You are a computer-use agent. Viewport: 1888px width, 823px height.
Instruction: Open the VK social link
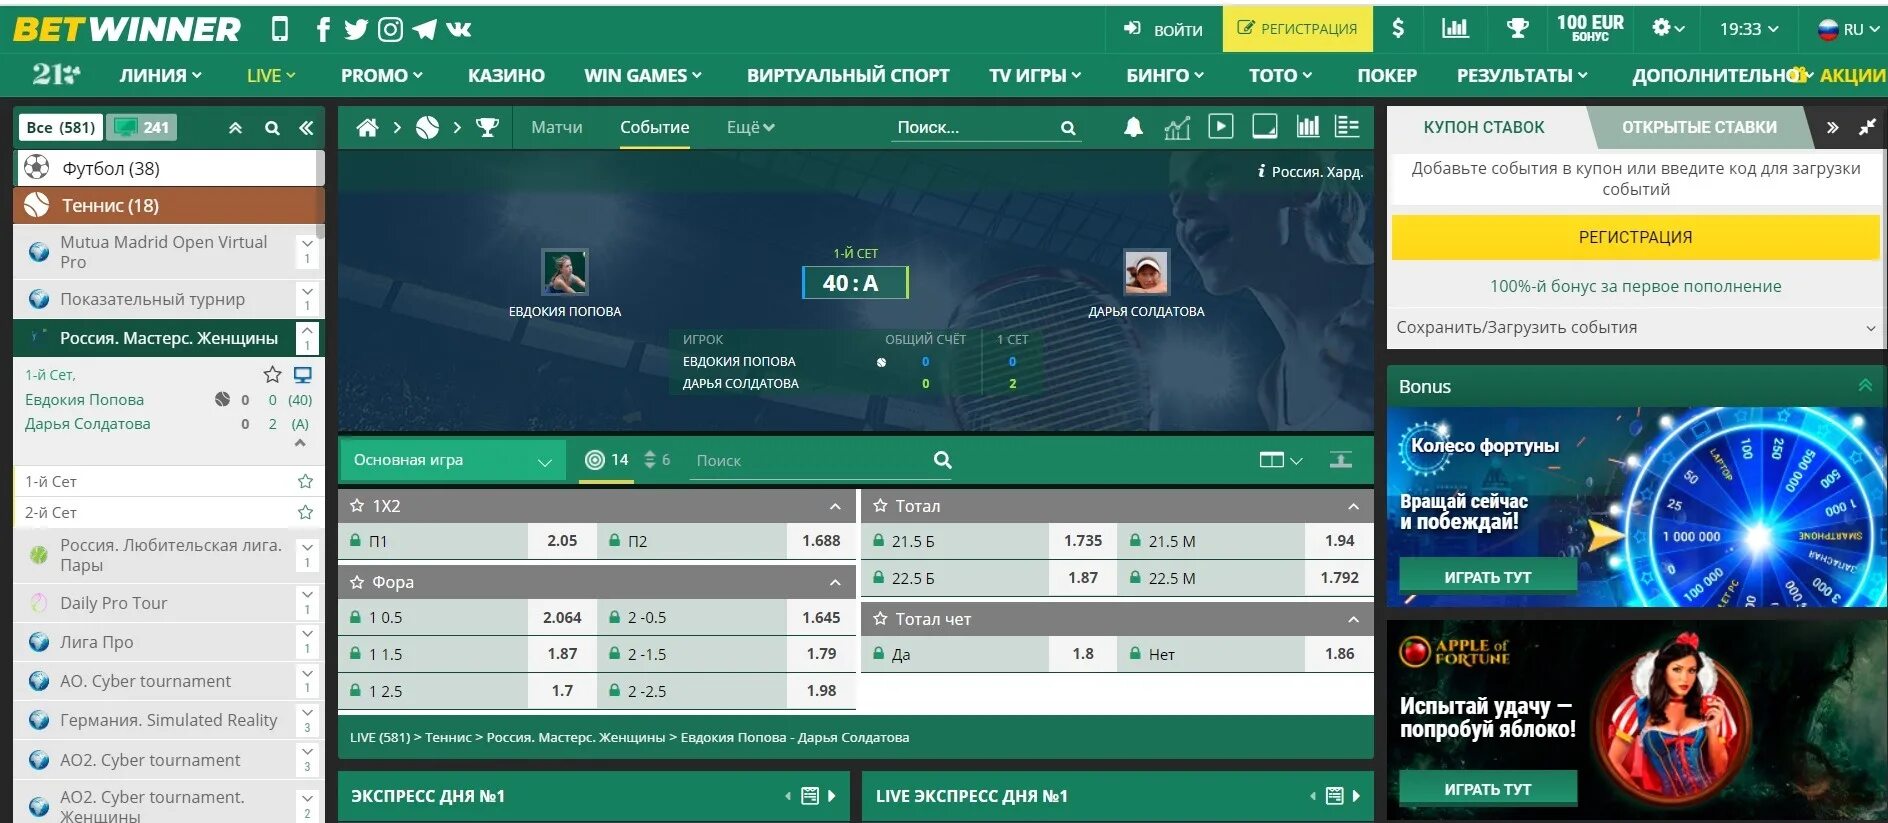459,29
